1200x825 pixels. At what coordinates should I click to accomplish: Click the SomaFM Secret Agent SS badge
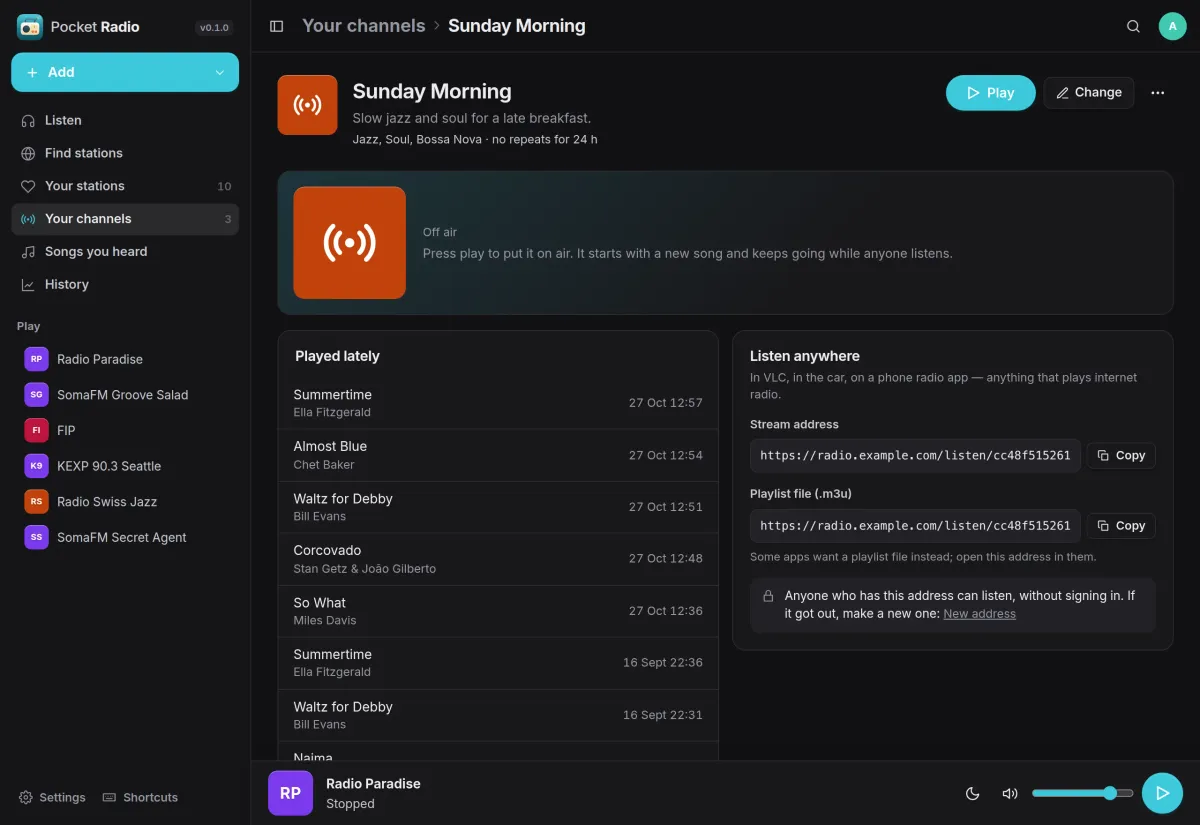(x=36, y=537)
